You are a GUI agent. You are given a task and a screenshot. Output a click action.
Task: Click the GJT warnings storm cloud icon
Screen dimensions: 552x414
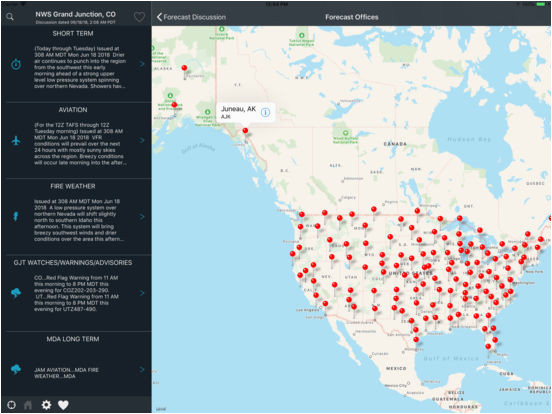[x=16, y=293]
